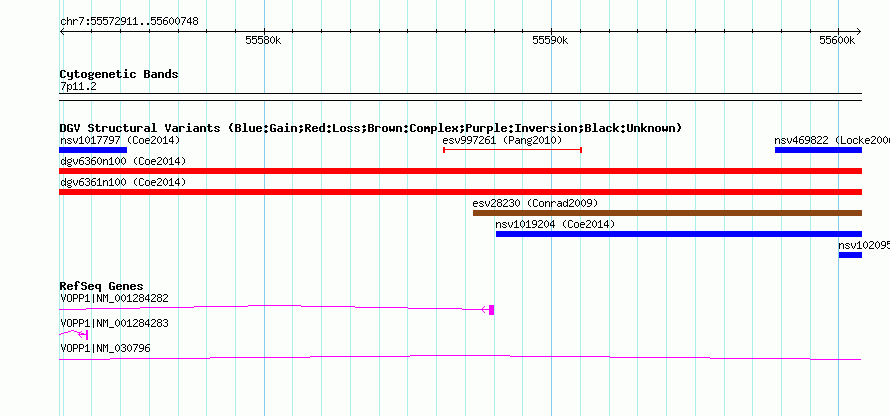Open the dgv6361n100 (Coe2014) variant label
890x416 pixels.
click(x=123, y=183)
